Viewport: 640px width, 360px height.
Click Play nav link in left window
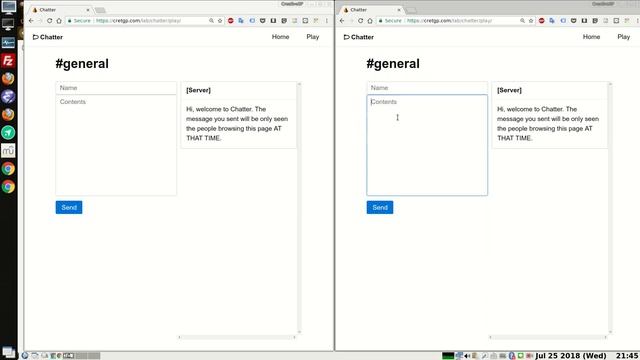[313, 37]
